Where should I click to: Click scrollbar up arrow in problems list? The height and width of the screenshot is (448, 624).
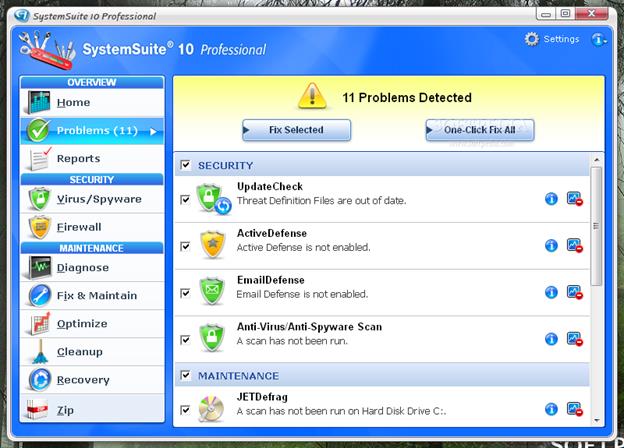(x=596, y=160)
